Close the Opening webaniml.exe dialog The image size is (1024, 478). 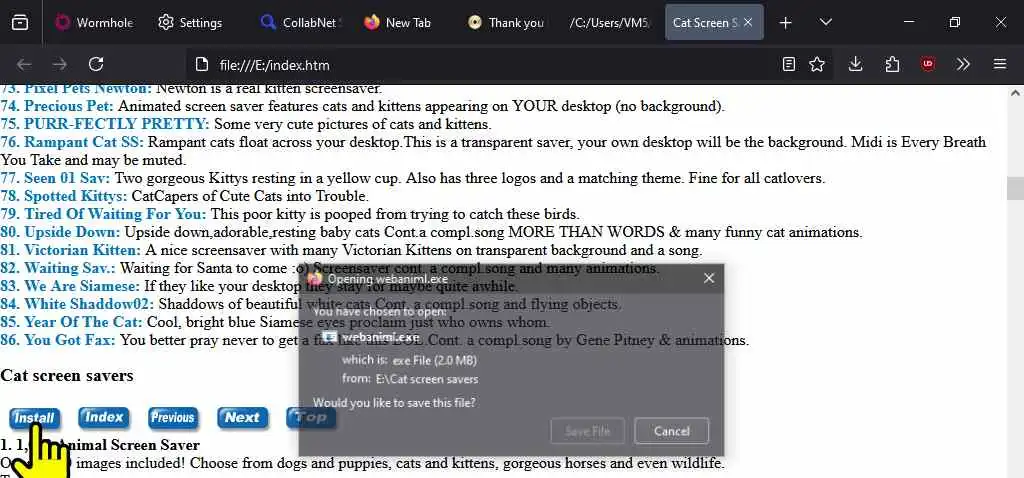point(709,279)
